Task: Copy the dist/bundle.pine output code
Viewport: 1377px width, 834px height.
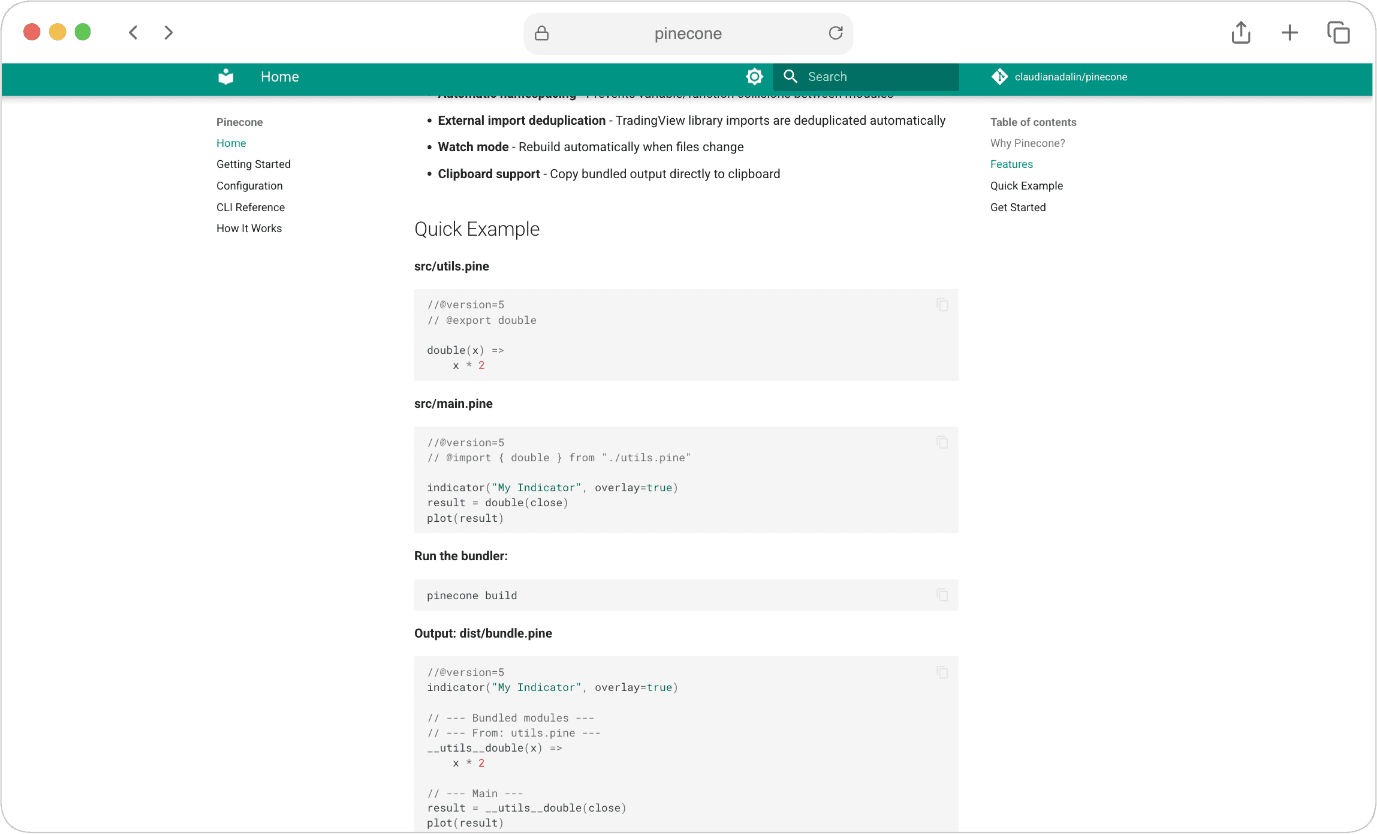Action: pos(941,672)
